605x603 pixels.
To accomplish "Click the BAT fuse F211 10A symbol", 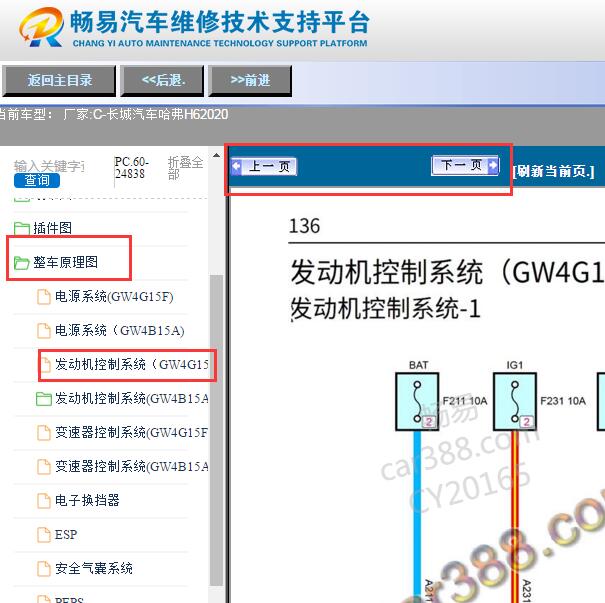I will (417, 402).
